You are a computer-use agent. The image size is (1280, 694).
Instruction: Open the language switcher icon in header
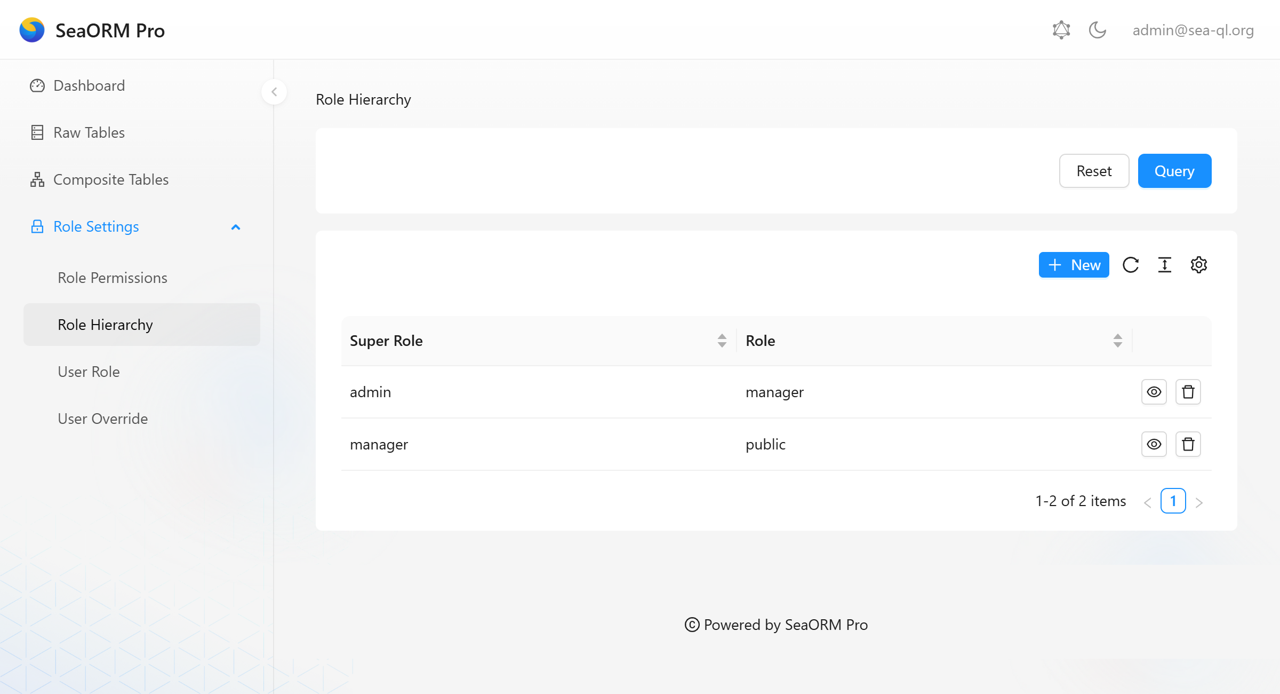coord(1061,30)
